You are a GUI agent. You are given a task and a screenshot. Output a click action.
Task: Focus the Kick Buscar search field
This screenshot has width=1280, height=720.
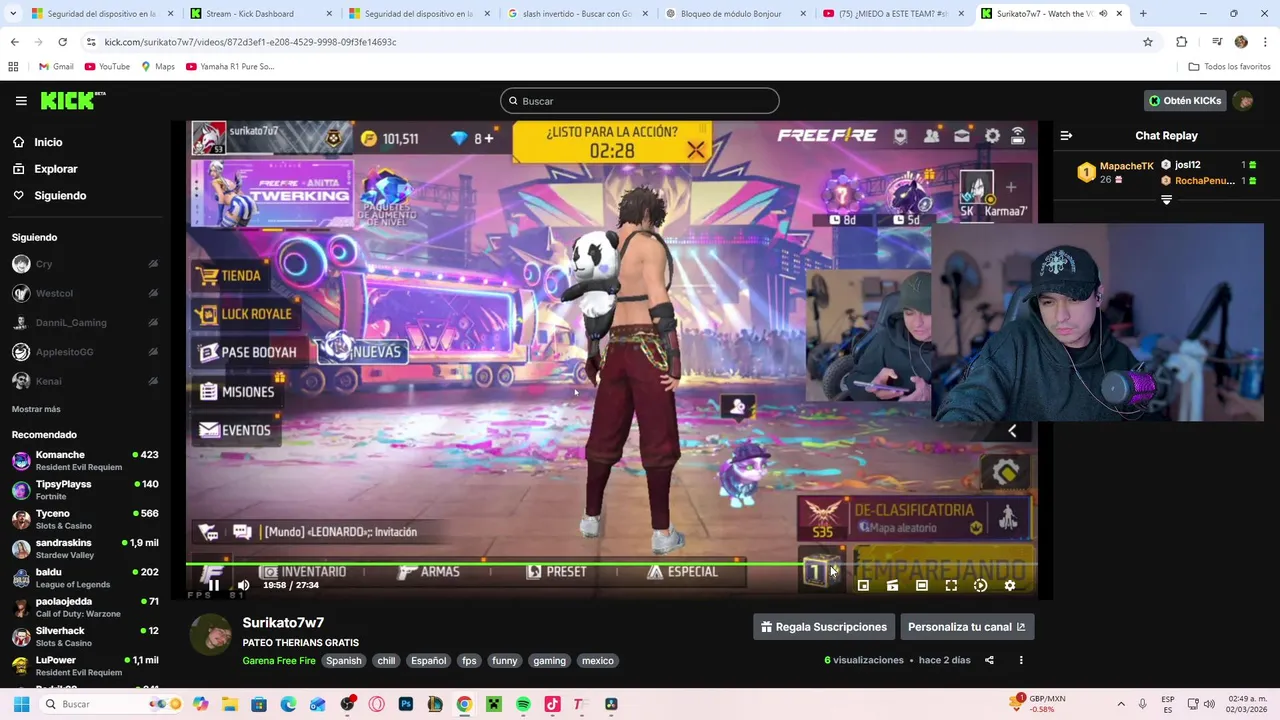(x=640, y=101)
